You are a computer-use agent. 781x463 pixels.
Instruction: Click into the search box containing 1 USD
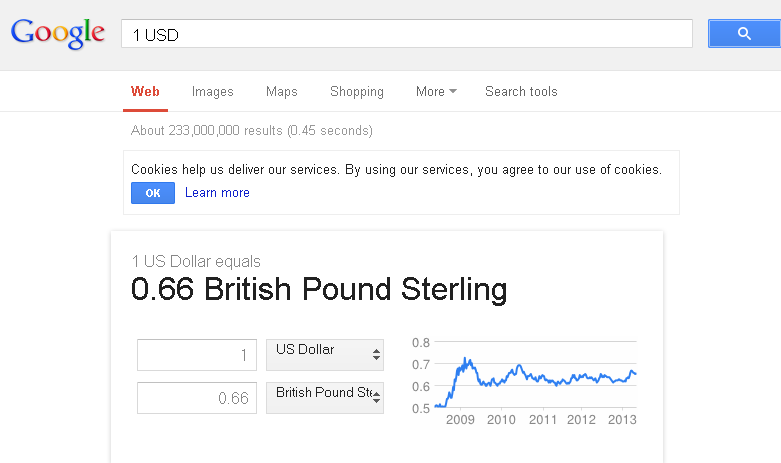[x=406, y=34]
